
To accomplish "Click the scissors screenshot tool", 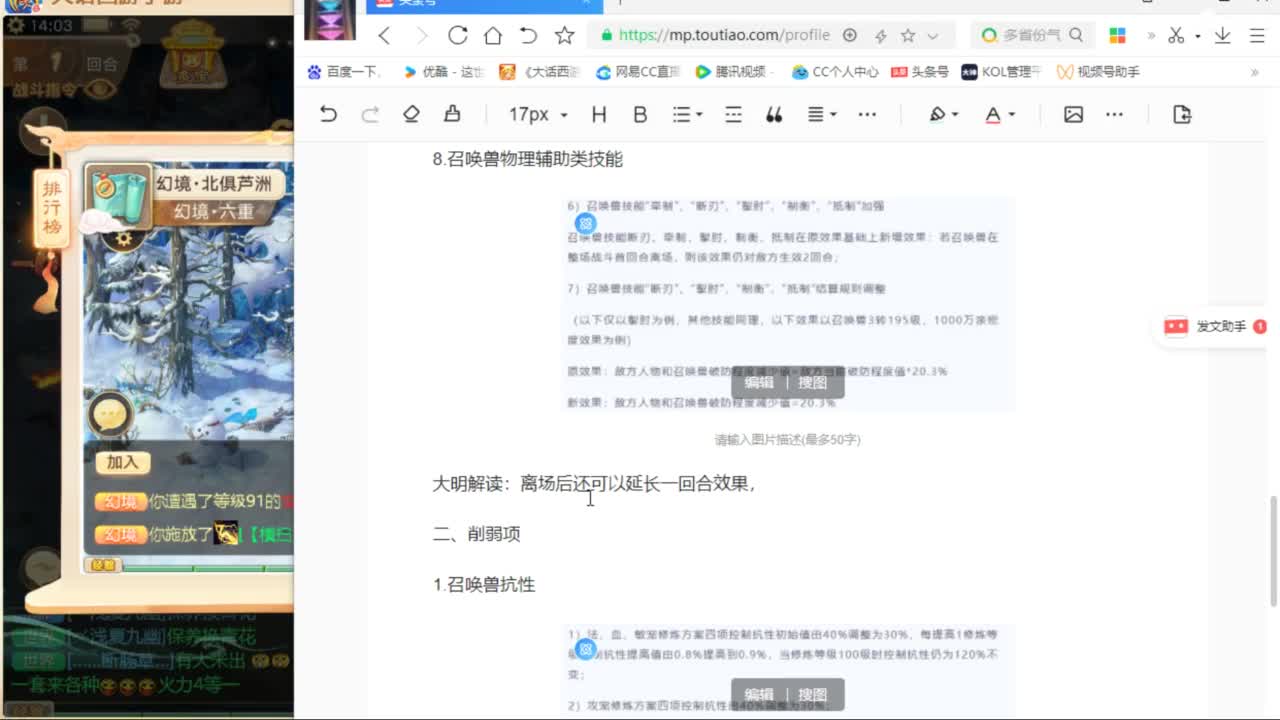I will click(1176, 35).
